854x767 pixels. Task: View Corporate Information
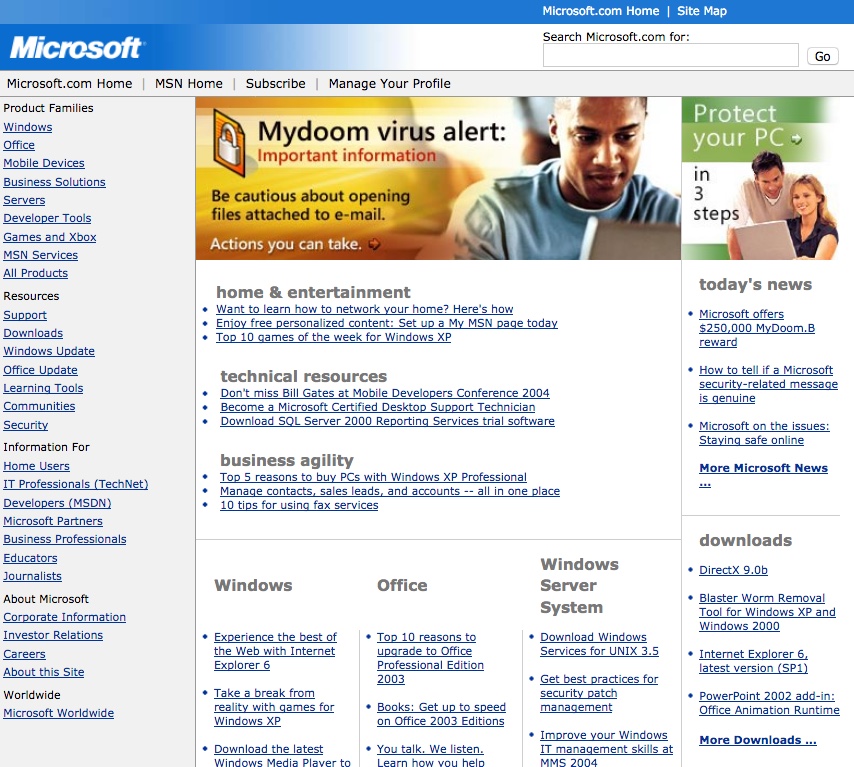64,617
